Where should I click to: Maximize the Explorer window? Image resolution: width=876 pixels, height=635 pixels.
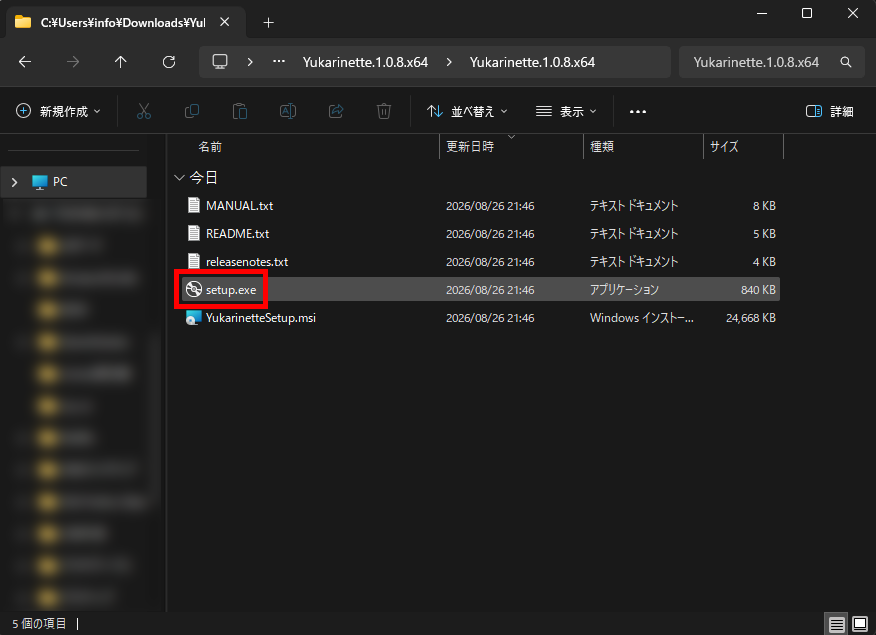click(807, 13)
